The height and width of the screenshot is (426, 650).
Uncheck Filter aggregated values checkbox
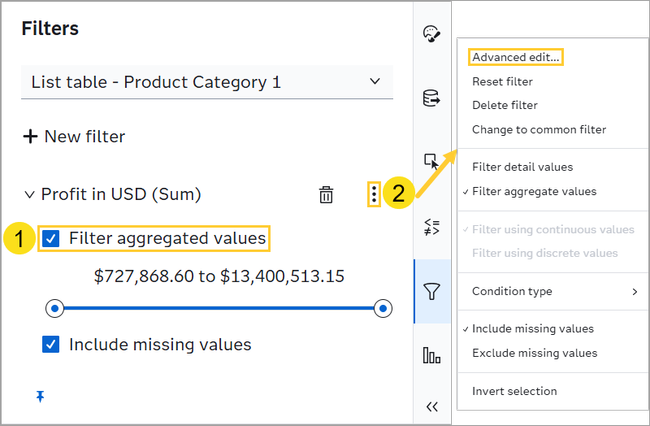coord(51,238)
